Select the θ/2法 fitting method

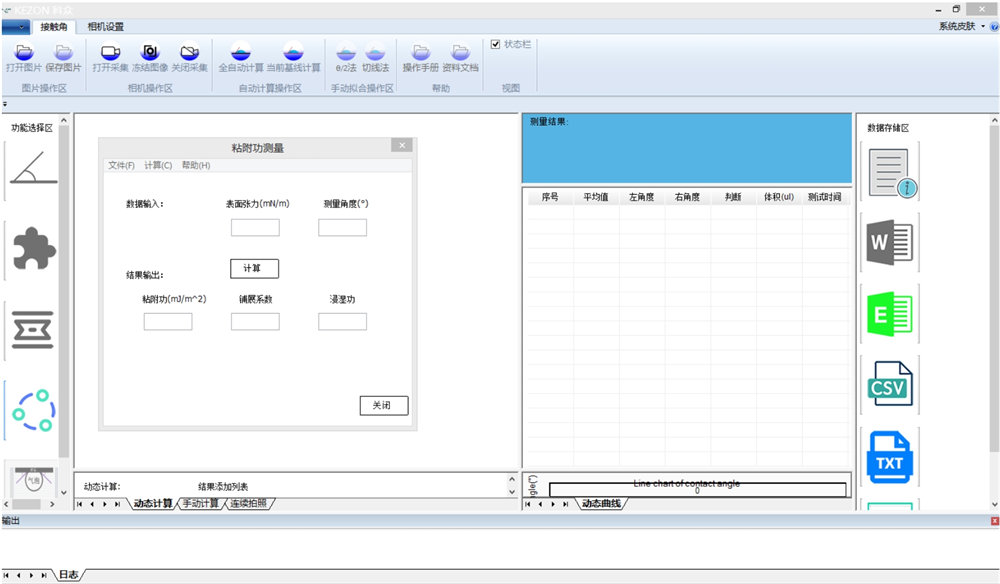point(346,58)
